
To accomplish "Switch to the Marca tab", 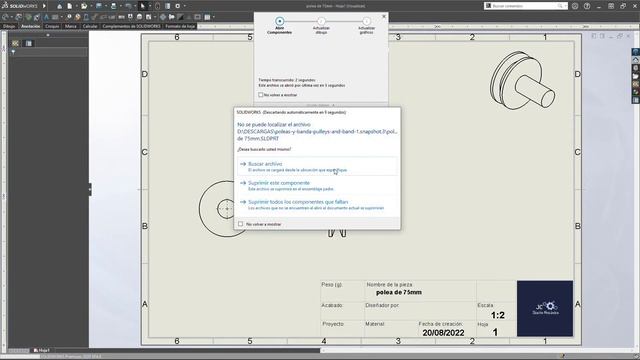I will [71, 26].
